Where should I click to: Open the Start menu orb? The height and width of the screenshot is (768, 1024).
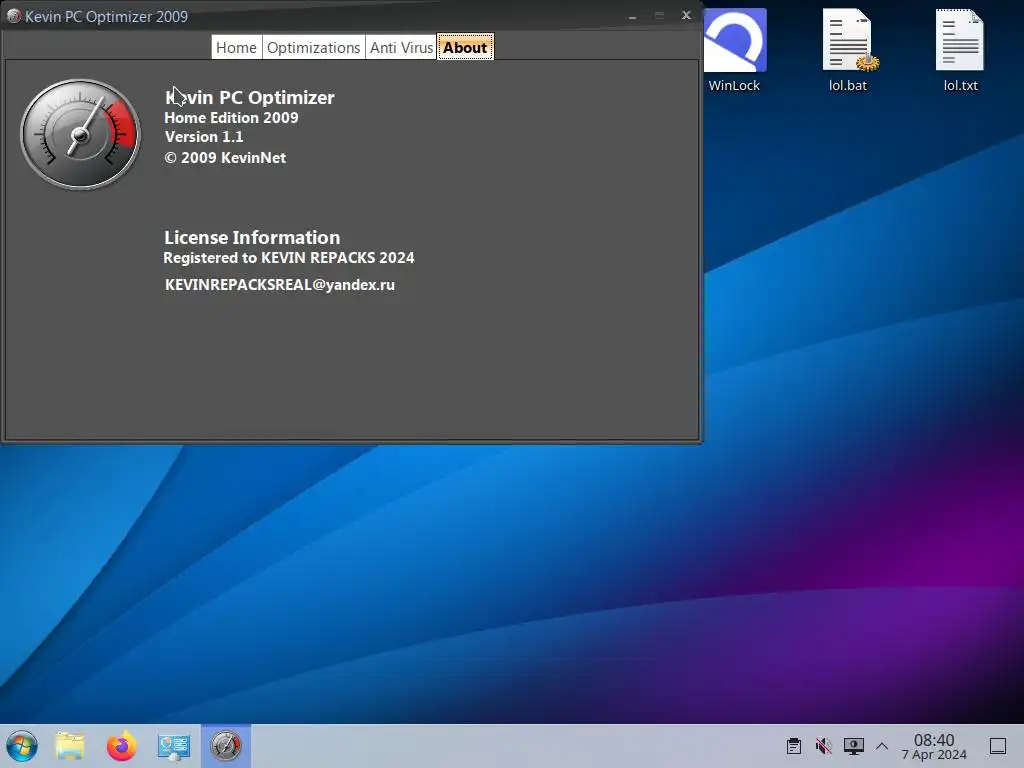click(22, 746)
